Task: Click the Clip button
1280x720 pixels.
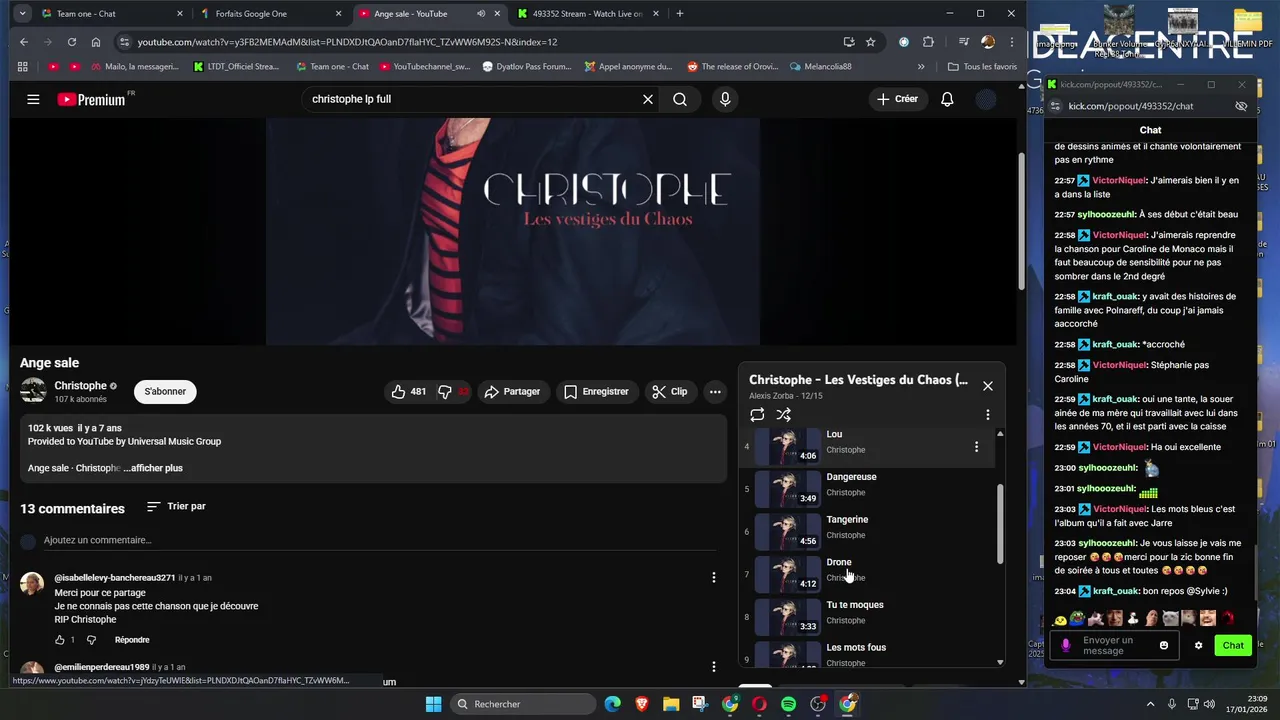Action: [669, 392]
